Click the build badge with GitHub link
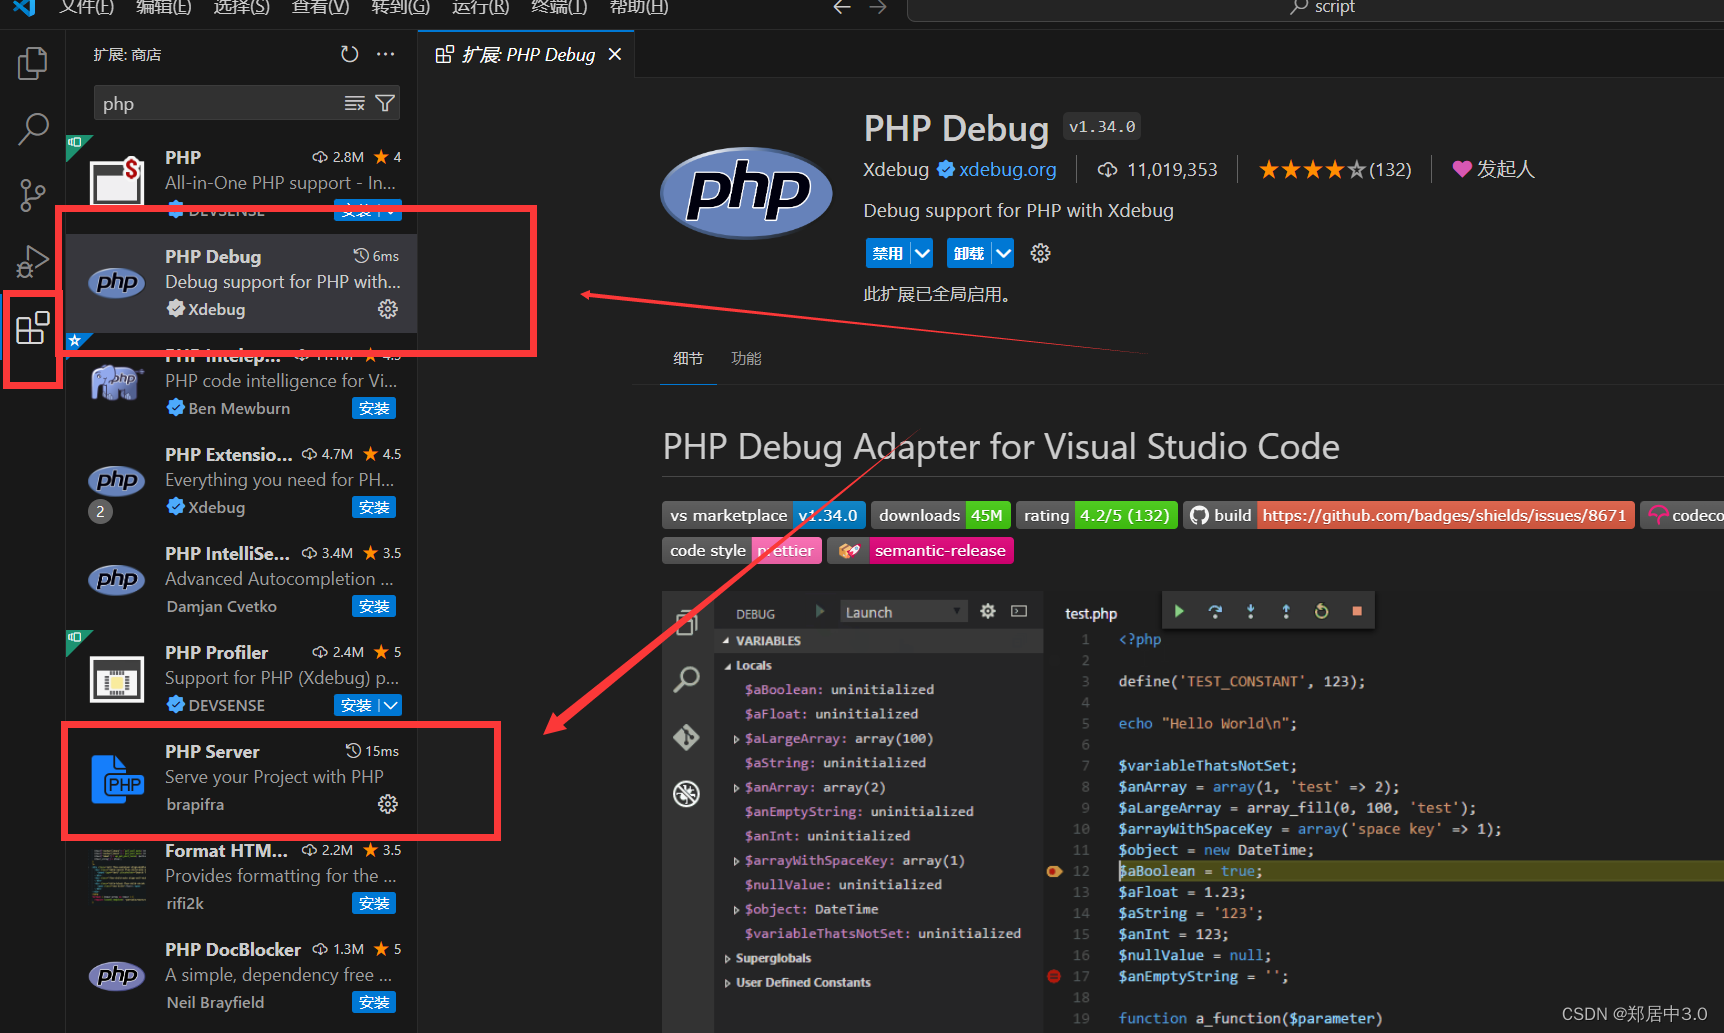Screen dimensions: 1724x1033 [x=1408, y=515]
